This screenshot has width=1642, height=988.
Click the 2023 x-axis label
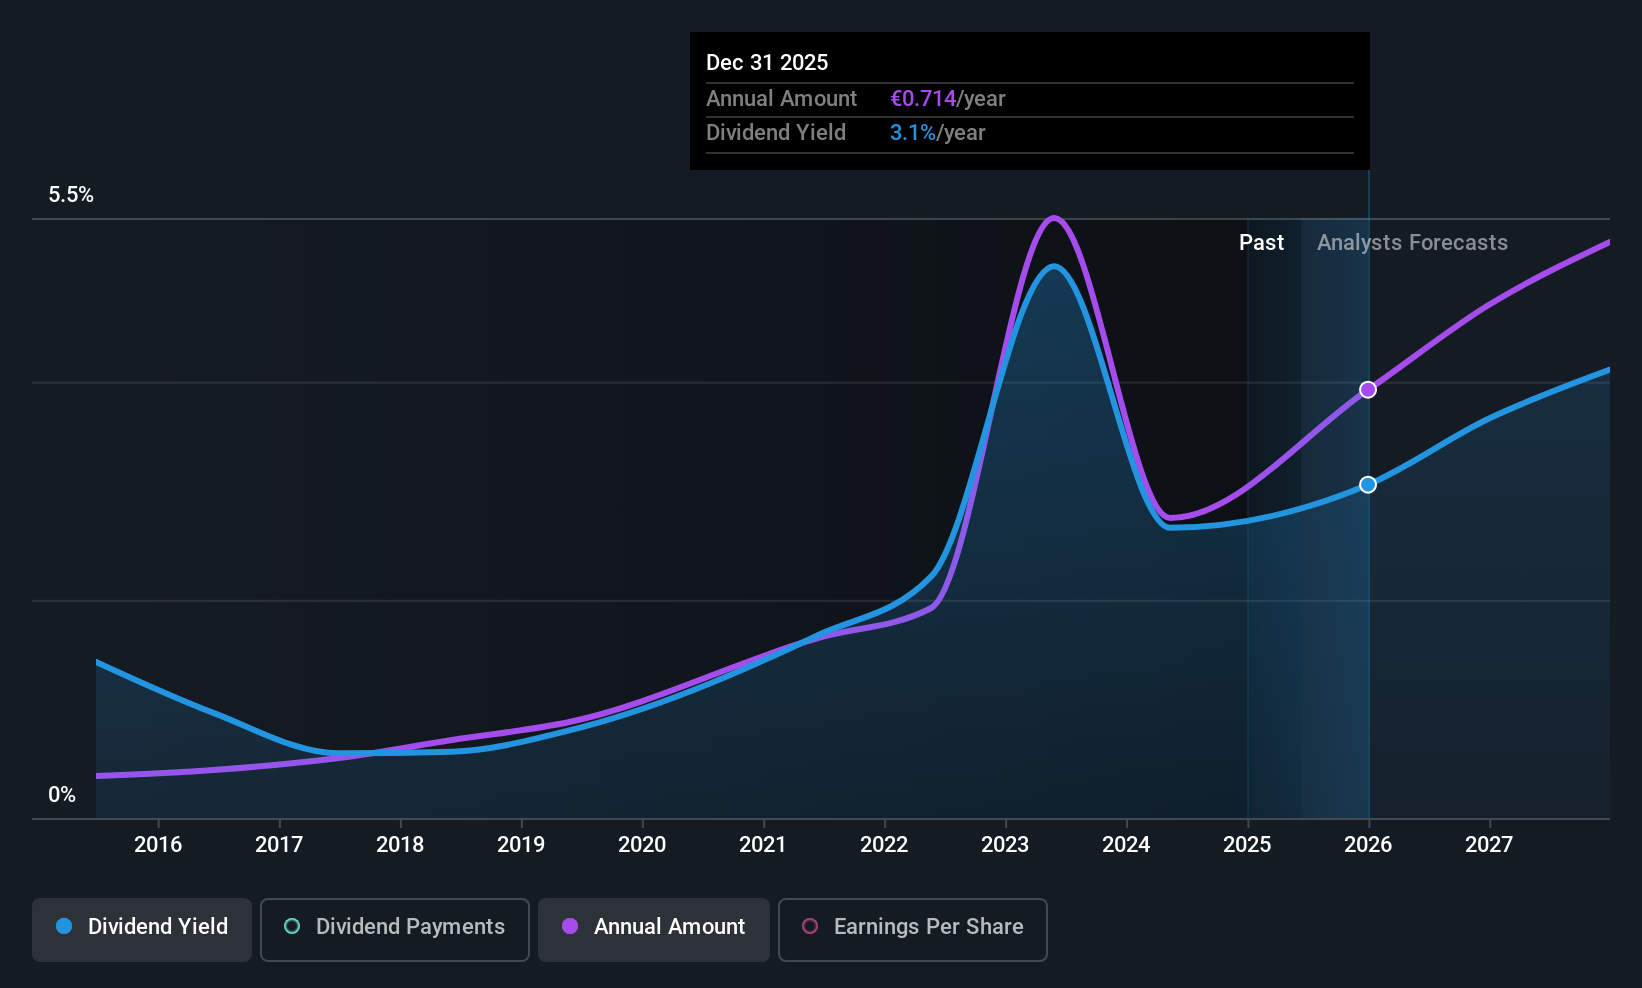tap(1005, 845)
